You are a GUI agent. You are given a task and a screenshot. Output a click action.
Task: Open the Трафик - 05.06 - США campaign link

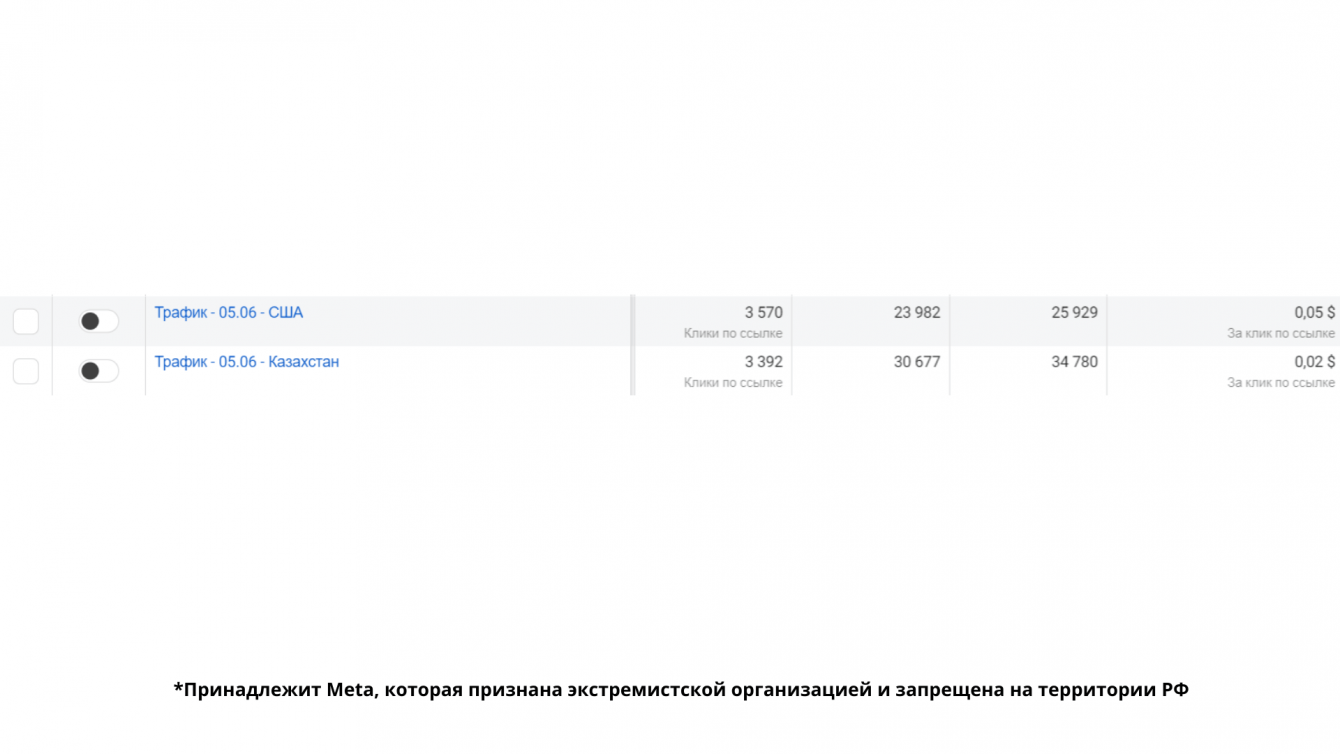pos(228,313)
